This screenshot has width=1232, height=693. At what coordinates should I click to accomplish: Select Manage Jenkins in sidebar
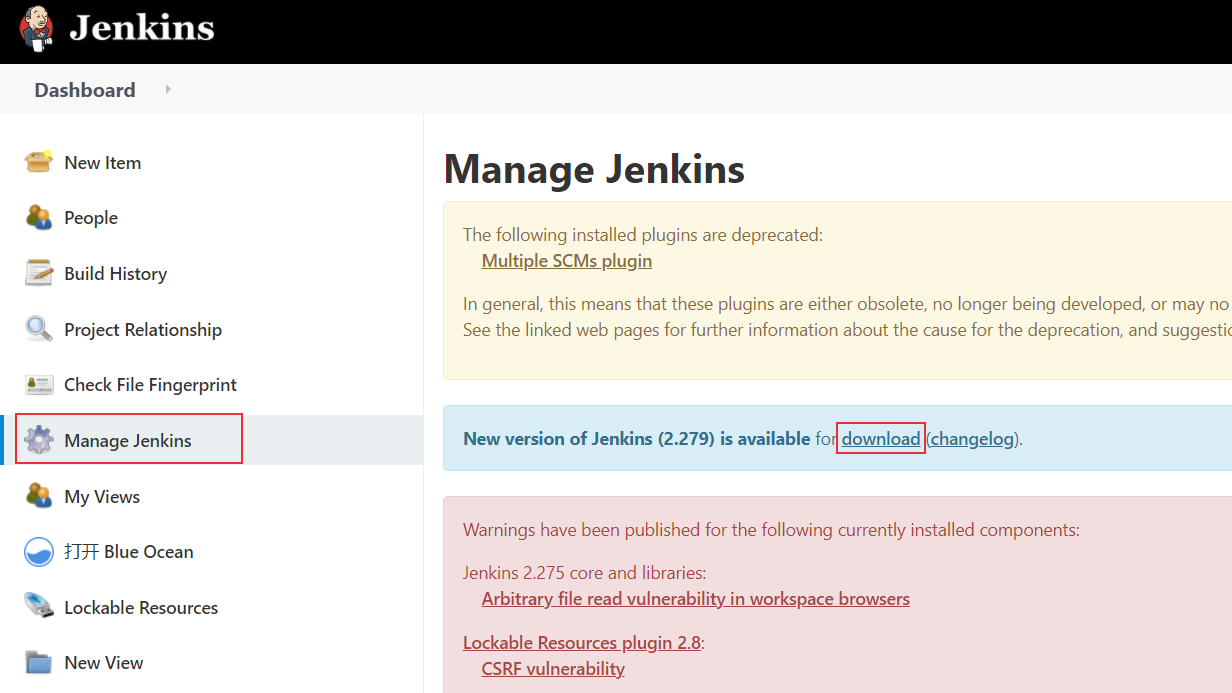click(128, 440)
